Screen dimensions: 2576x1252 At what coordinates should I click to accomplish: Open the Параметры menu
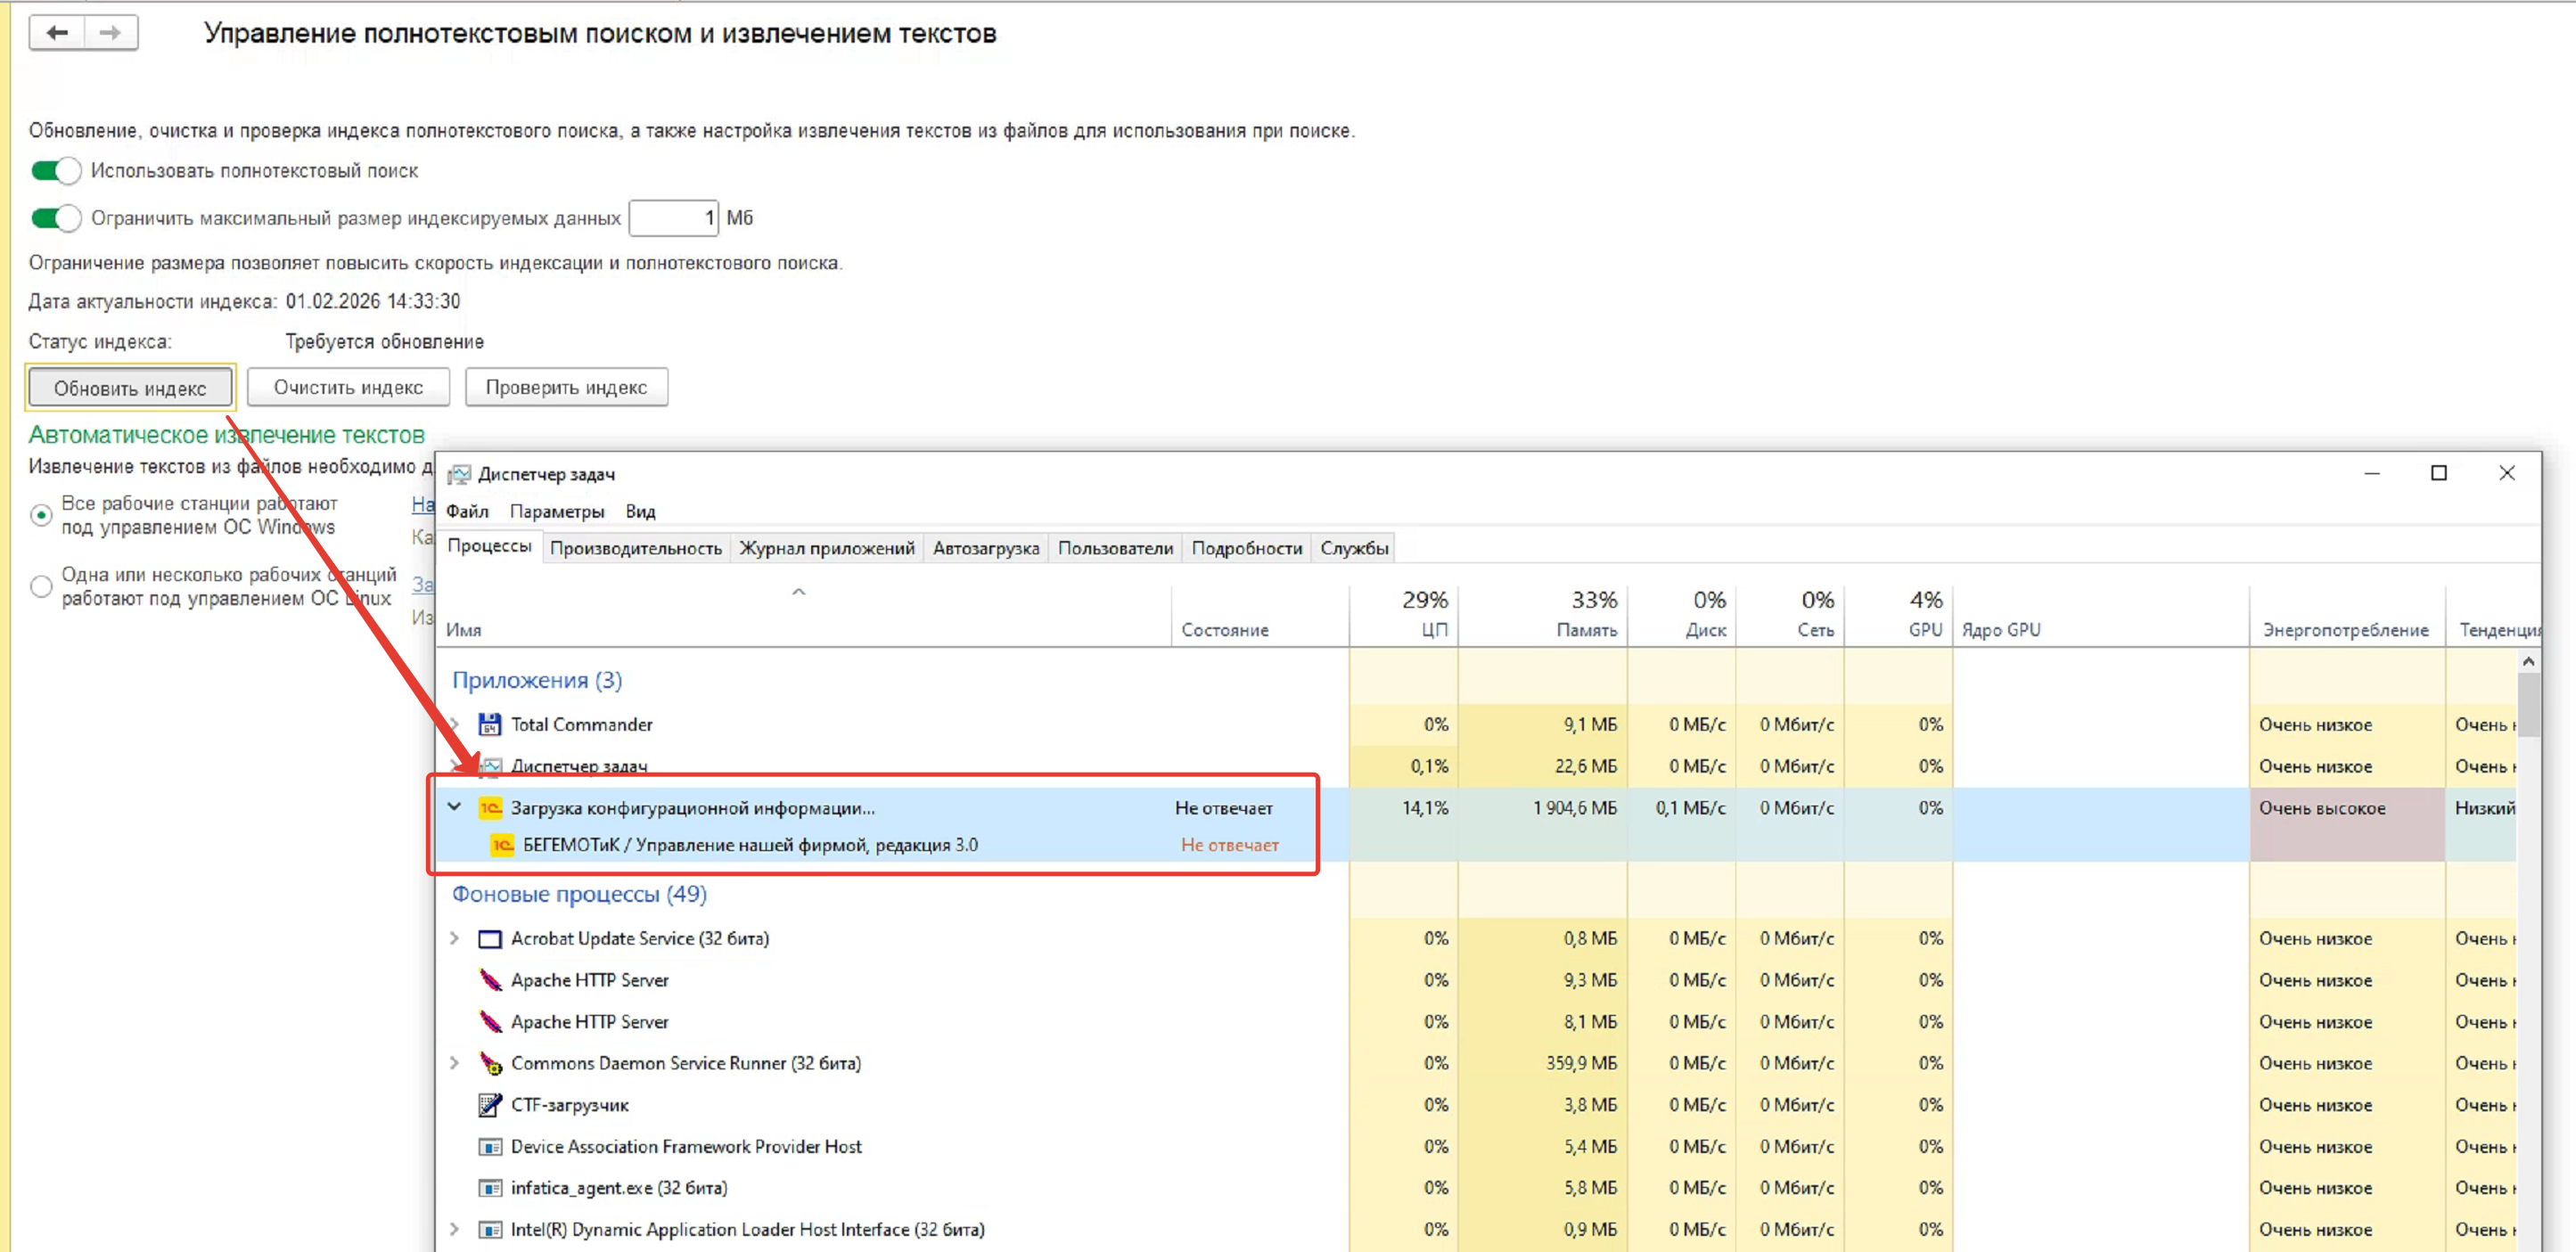coord(556,511)
